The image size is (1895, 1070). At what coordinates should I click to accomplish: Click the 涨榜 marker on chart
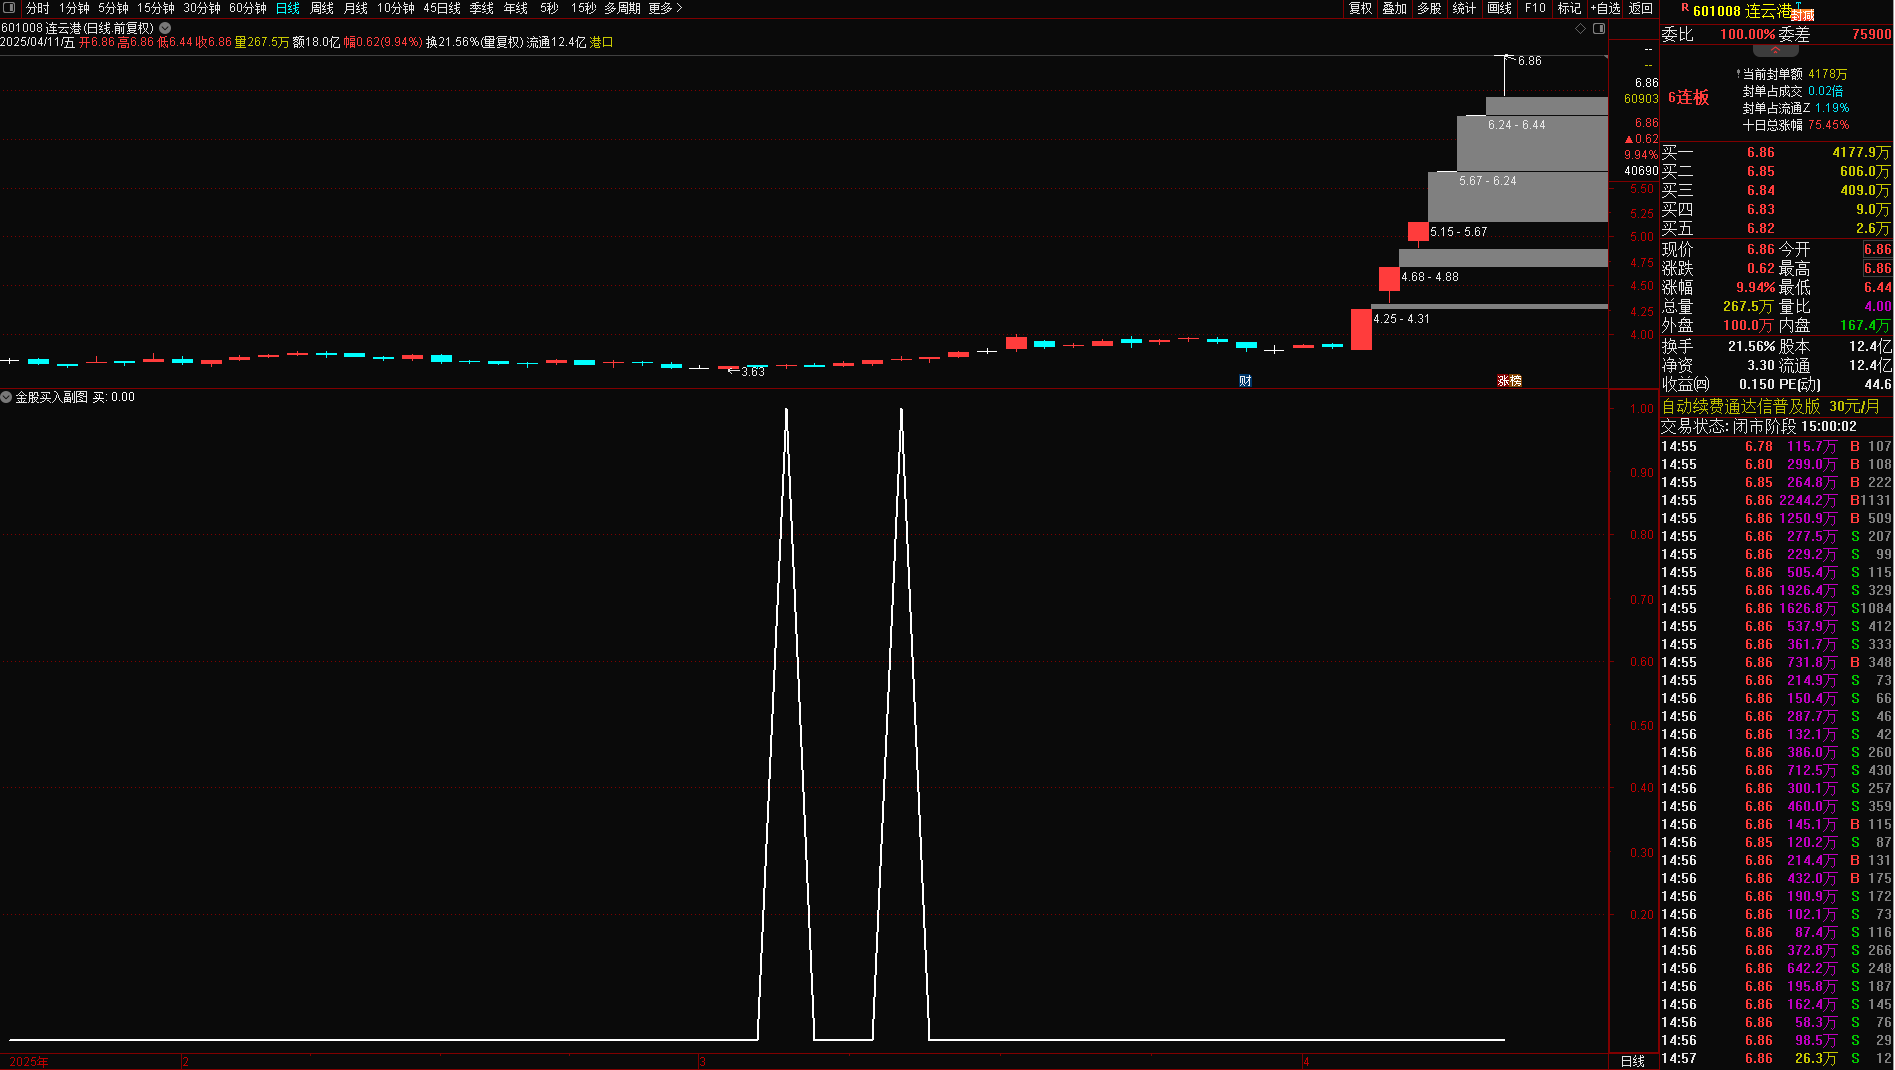click(1509, 380)
